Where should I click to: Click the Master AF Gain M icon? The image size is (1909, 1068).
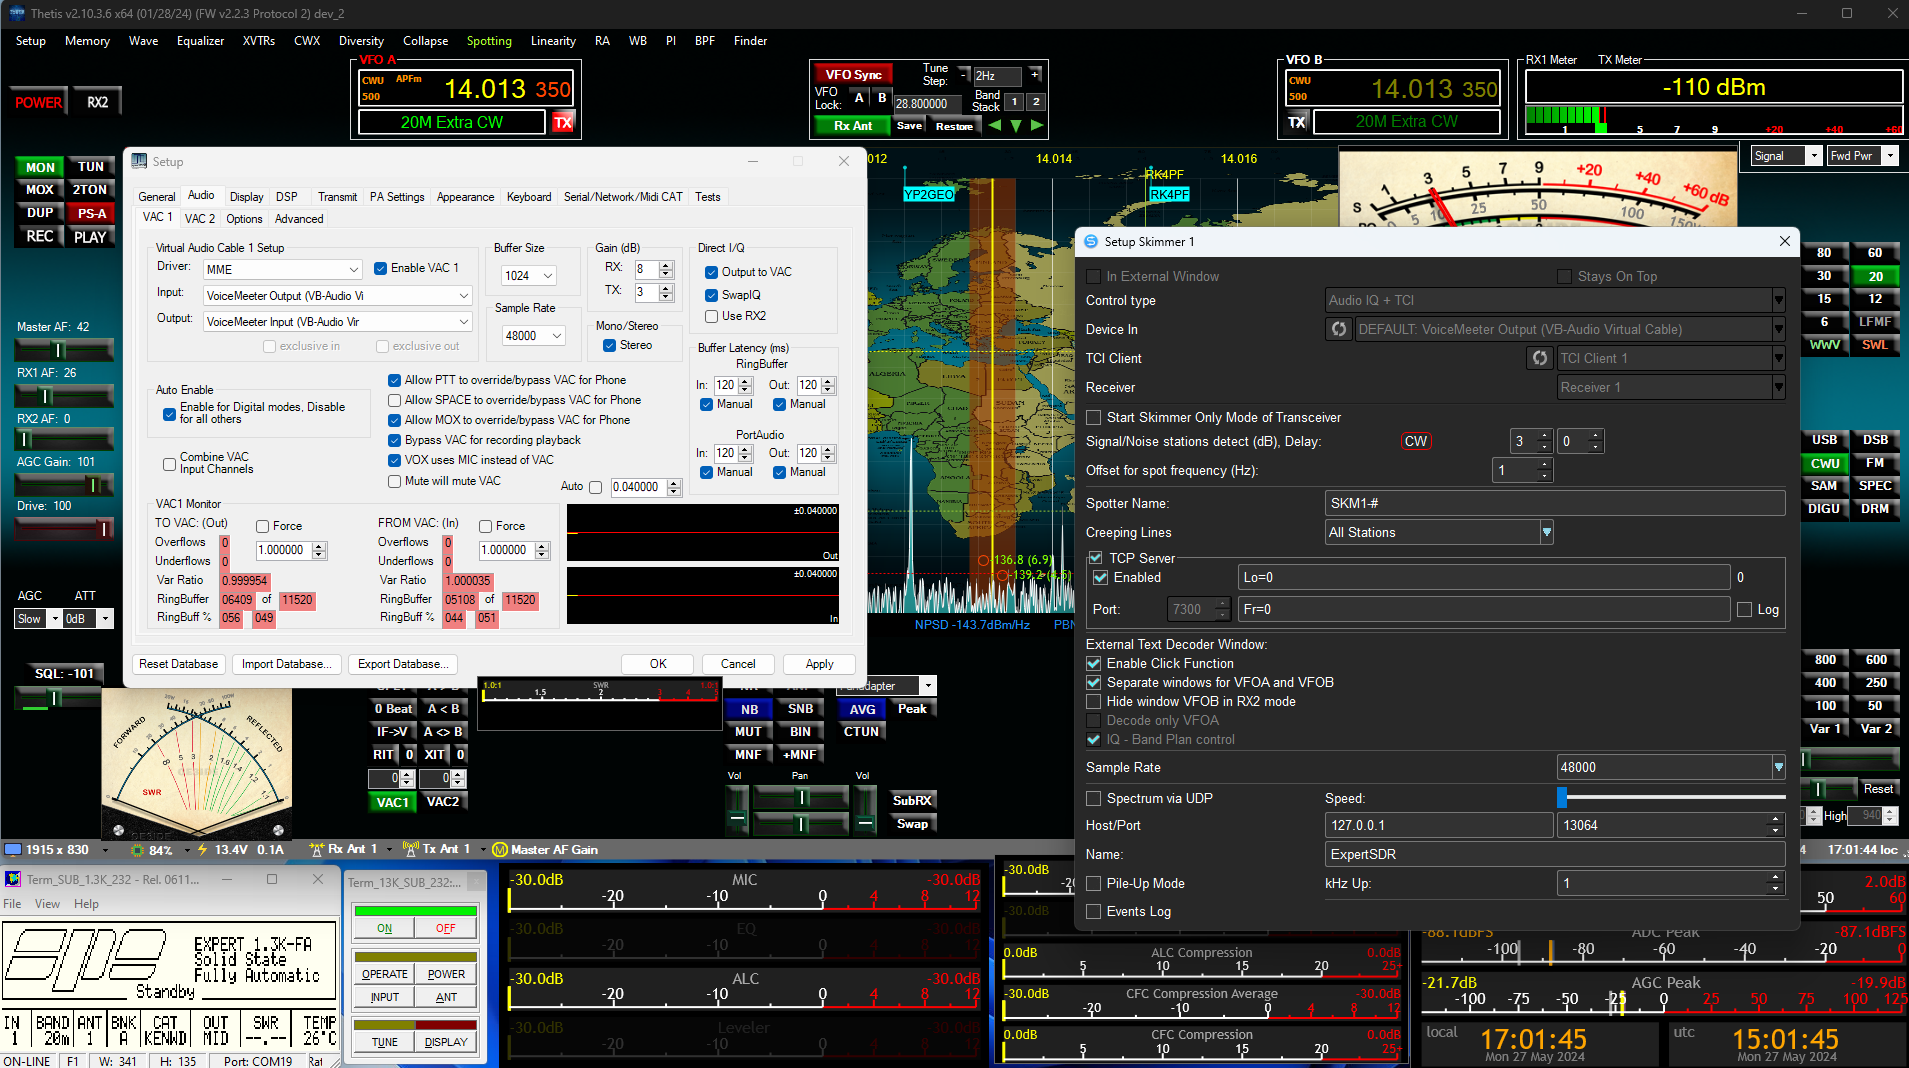[x=500, y=849]
